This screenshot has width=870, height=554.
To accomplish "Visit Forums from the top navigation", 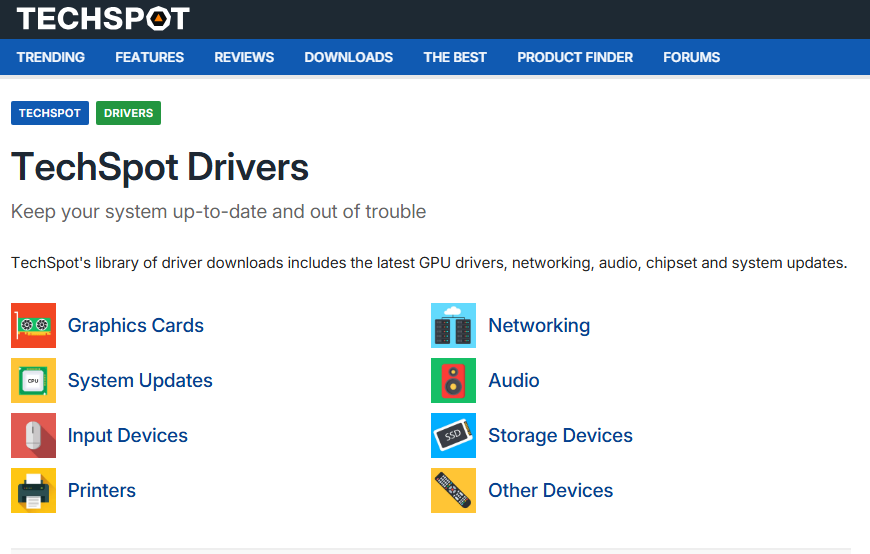I will click(691, 57).
